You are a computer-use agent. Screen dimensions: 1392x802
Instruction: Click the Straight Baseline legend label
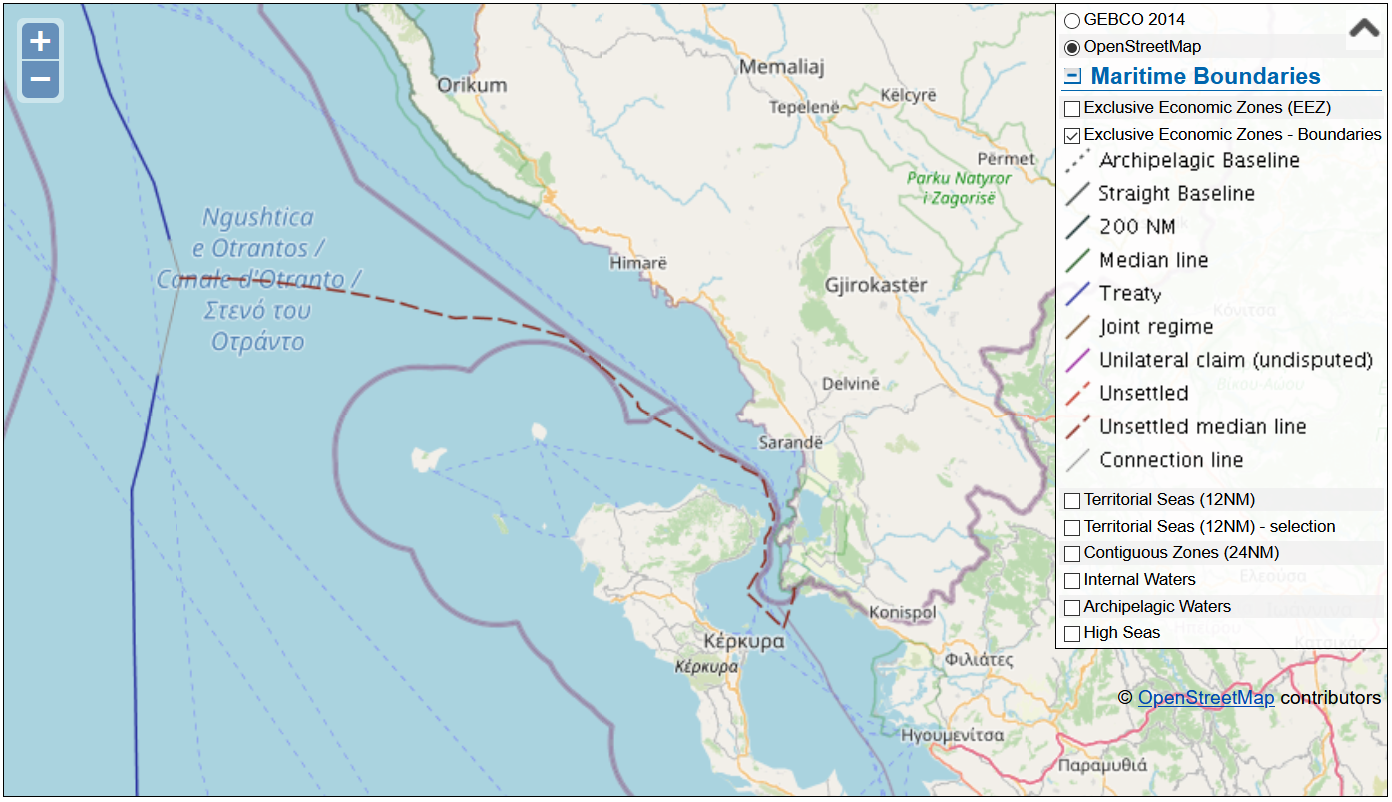[1176, 194]
